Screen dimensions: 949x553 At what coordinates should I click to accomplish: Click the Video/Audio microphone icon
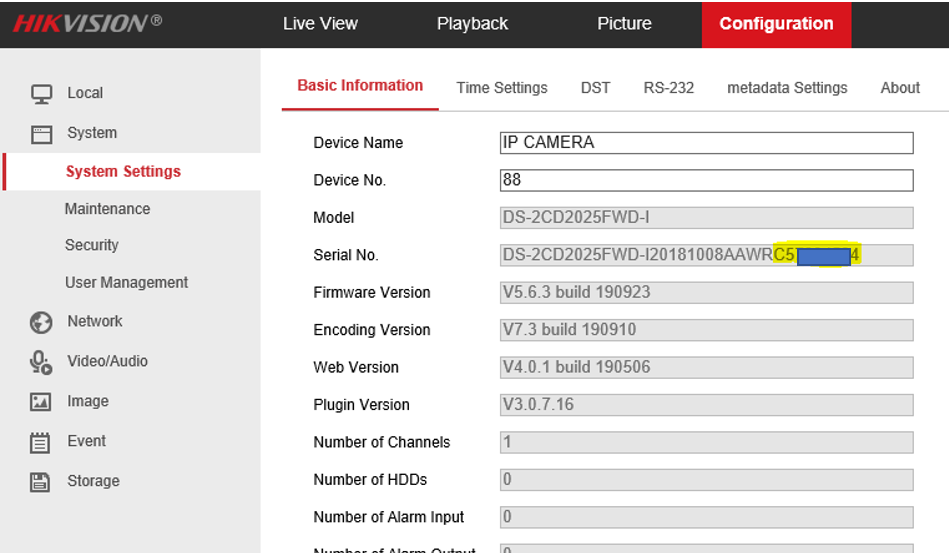click(x=41, y=362)
